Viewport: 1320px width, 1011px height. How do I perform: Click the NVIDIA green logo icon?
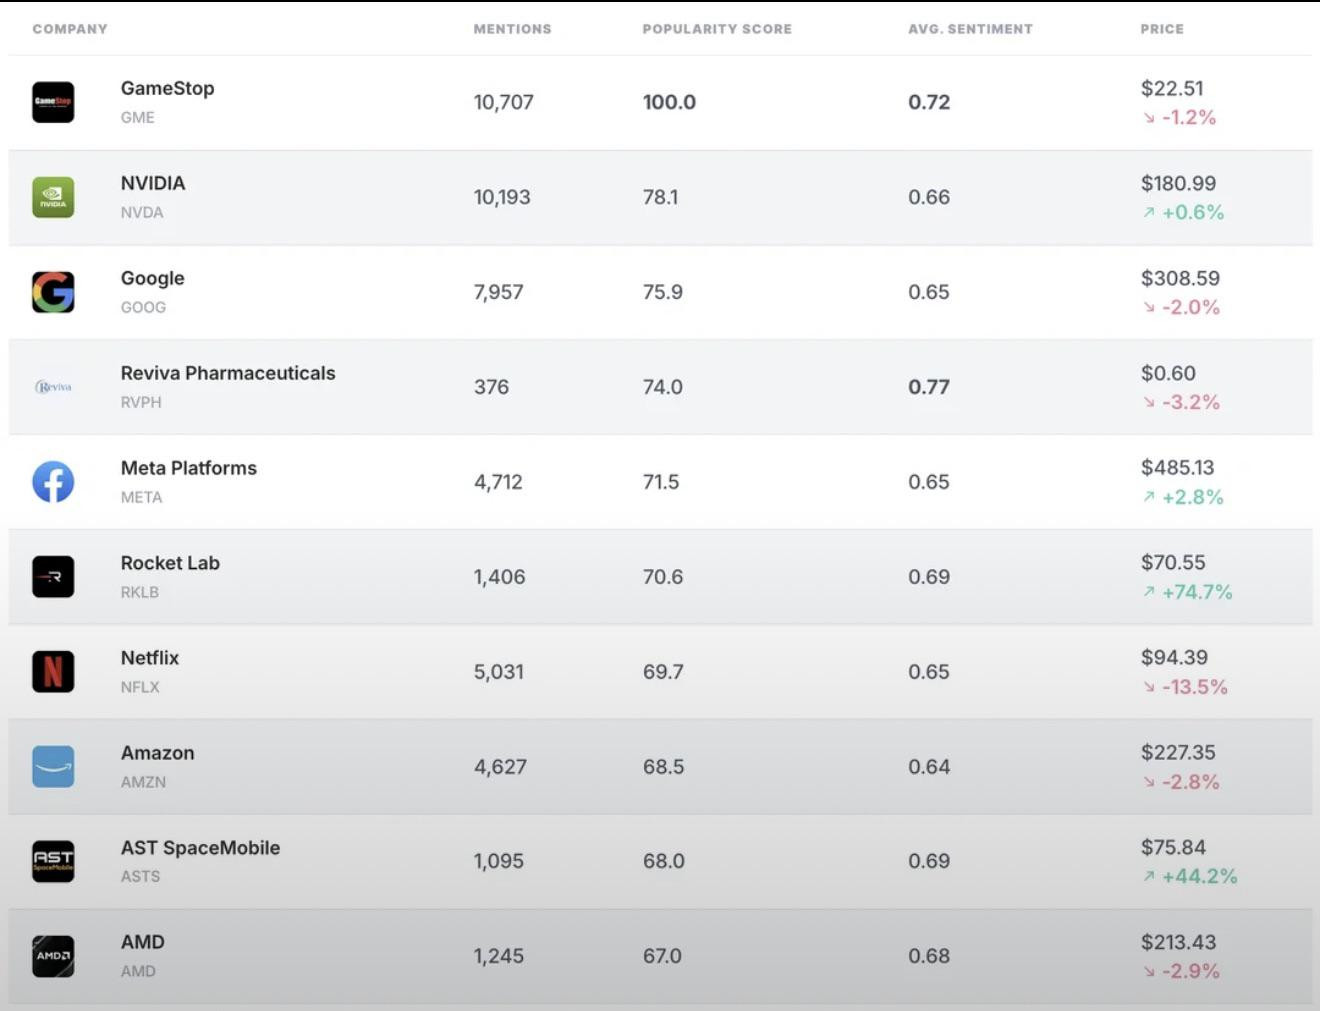coord(53,197)
